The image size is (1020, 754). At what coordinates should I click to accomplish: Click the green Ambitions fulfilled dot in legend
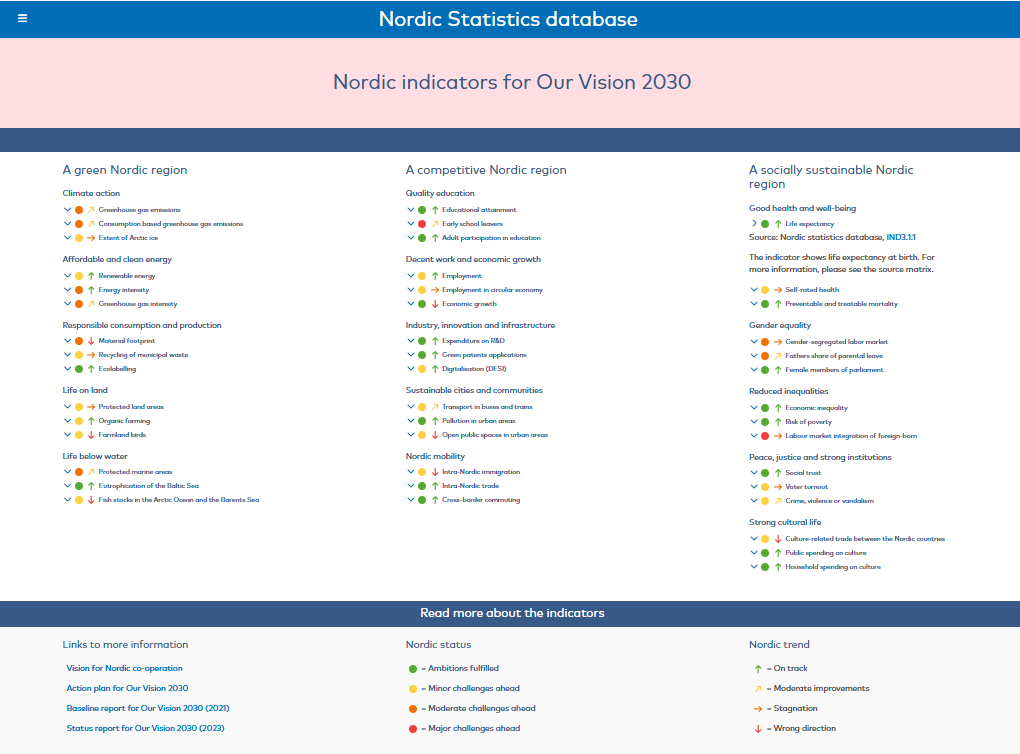(413, 668)
